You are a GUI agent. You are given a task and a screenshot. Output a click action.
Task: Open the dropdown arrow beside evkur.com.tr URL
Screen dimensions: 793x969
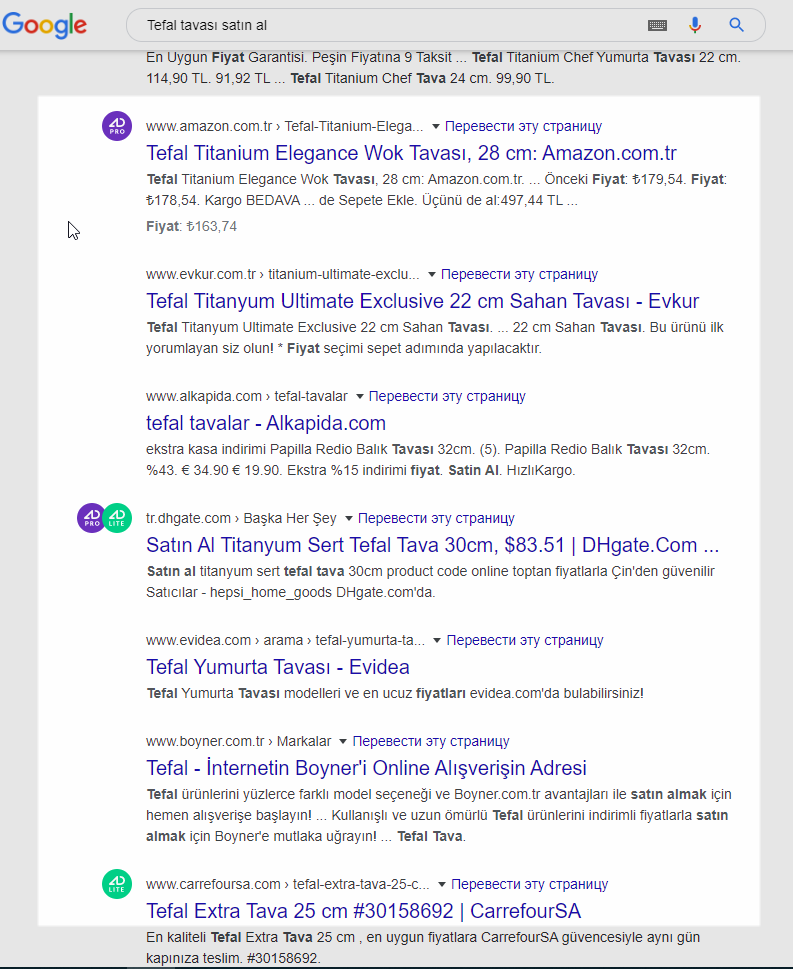431,274
